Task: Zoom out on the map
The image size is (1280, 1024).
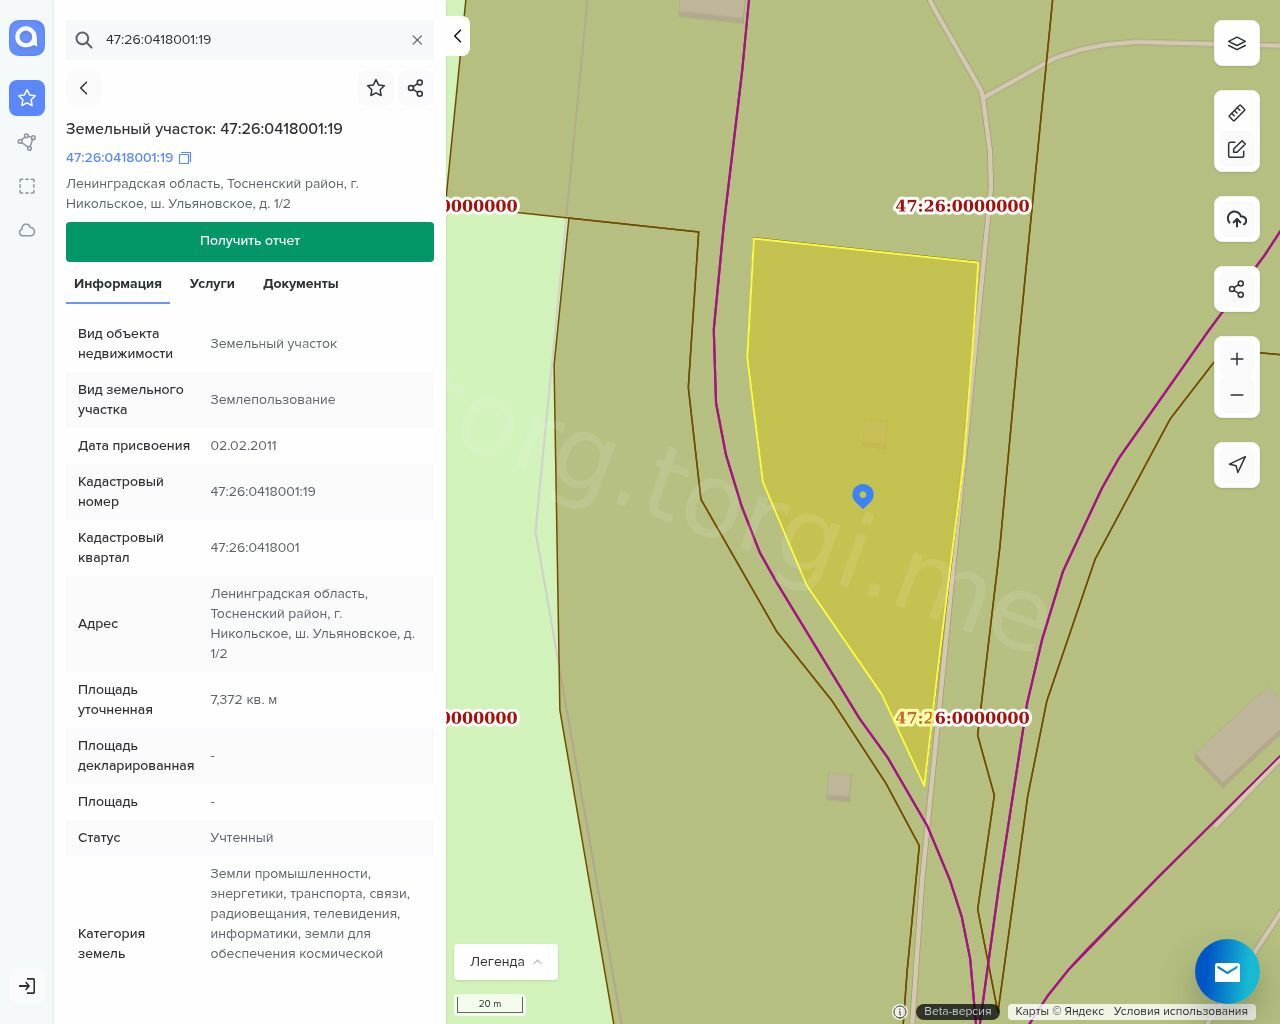Action: pyautogui.click(x=1236, y=395)
